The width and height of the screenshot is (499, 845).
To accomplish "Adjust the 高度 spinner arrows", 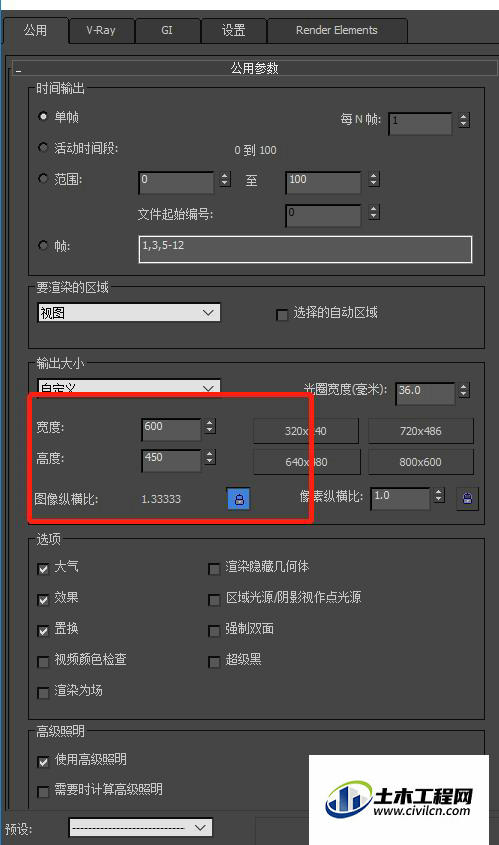I will click(210, 458).
